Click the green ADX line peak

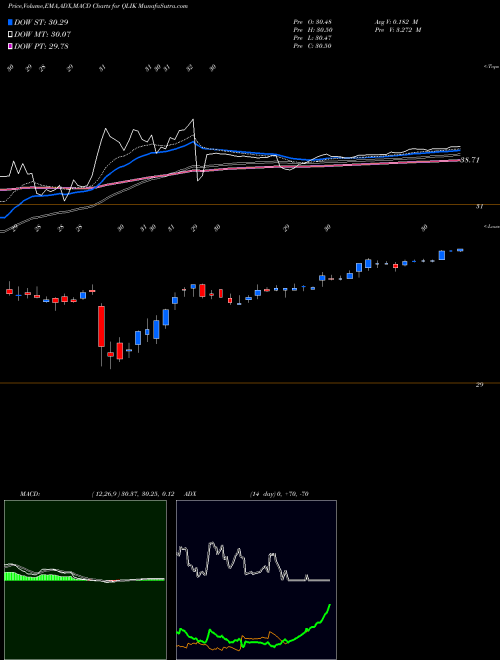click(330, 605)
